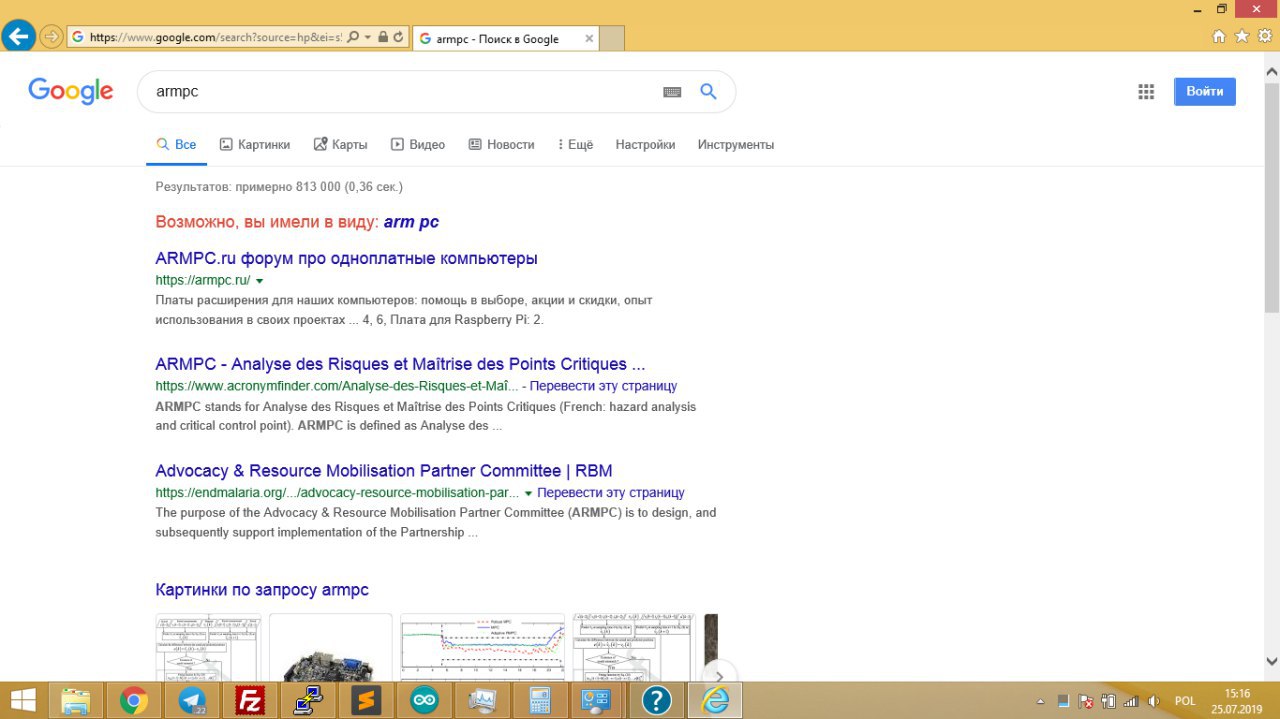
Task: Open PuTTY from the taskbar
Action: pyautogui.click(x=308, y=701)
